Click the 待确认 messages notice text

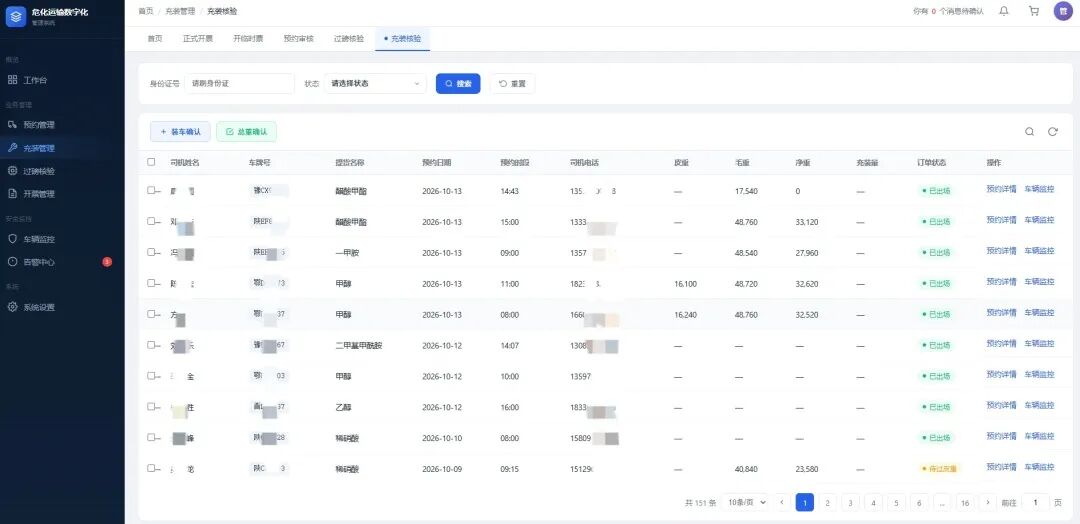tap(948, 11)
